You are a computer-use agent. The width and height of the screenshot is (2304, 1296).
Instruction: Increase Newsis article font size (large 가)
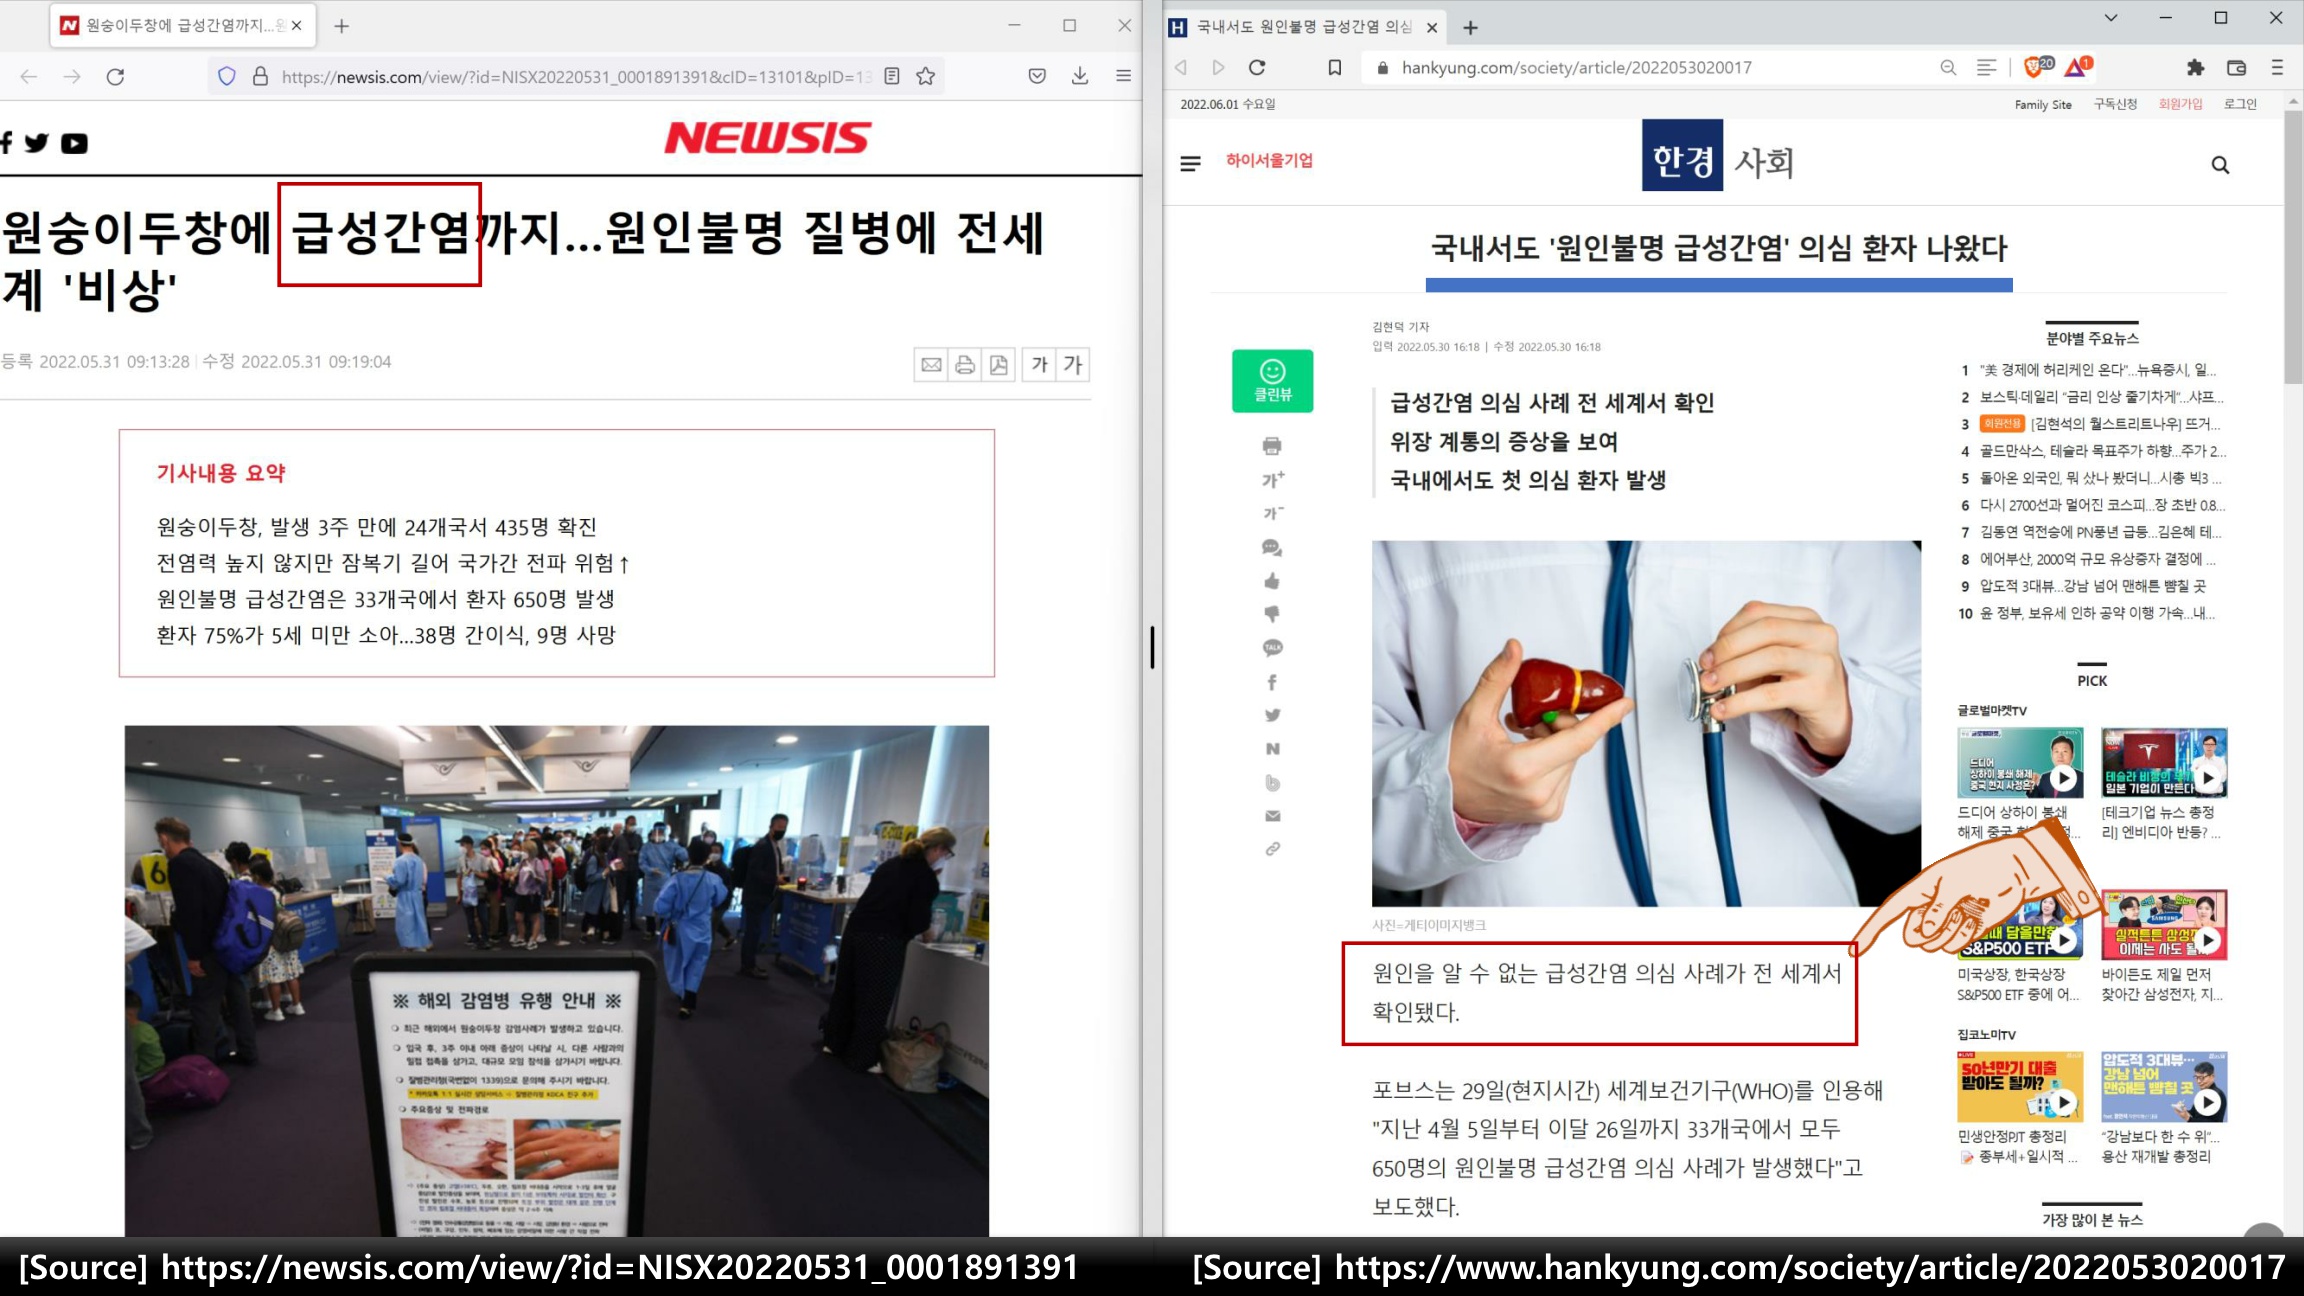pyautogui.click(x=1073, y=364)
